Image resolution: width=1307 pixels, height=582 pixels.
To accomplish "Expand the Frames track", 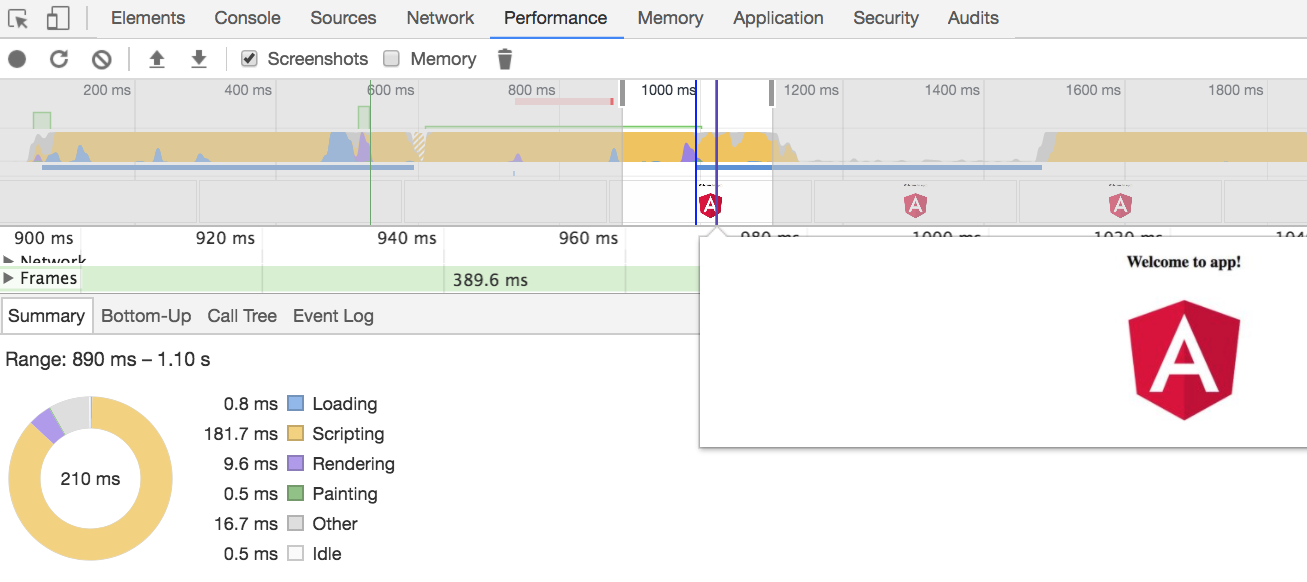I will 9,279.
